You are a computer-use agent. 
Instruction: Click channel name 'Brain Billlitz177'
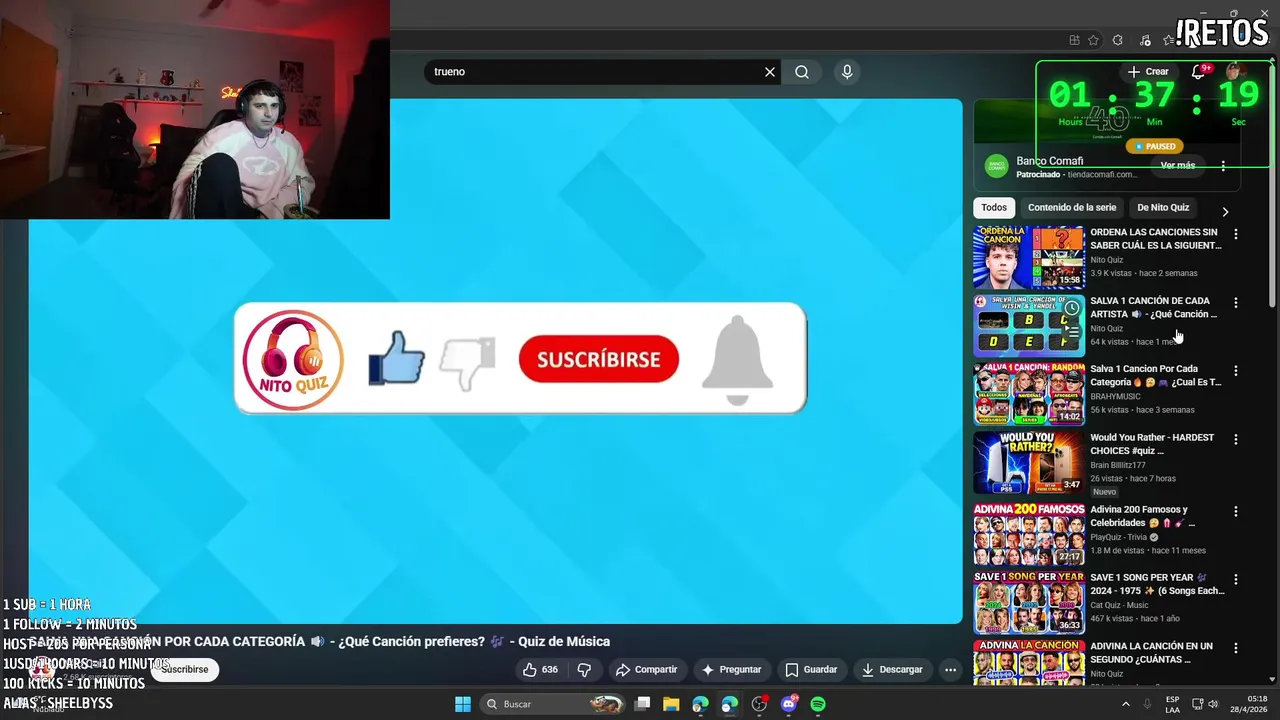coord(1118,465)
